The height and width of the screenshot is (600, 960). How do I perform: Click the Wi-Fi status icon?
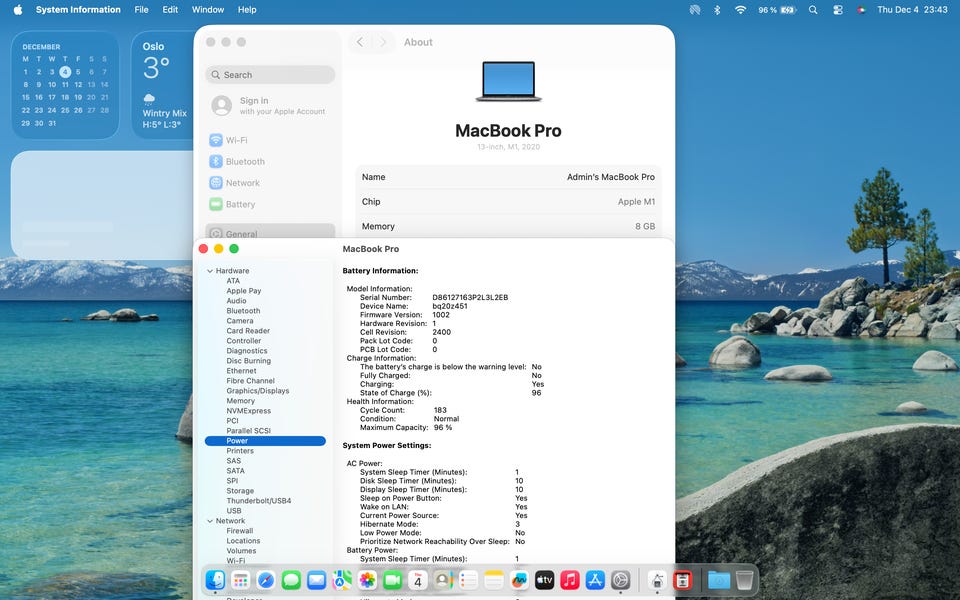[741, 10]
